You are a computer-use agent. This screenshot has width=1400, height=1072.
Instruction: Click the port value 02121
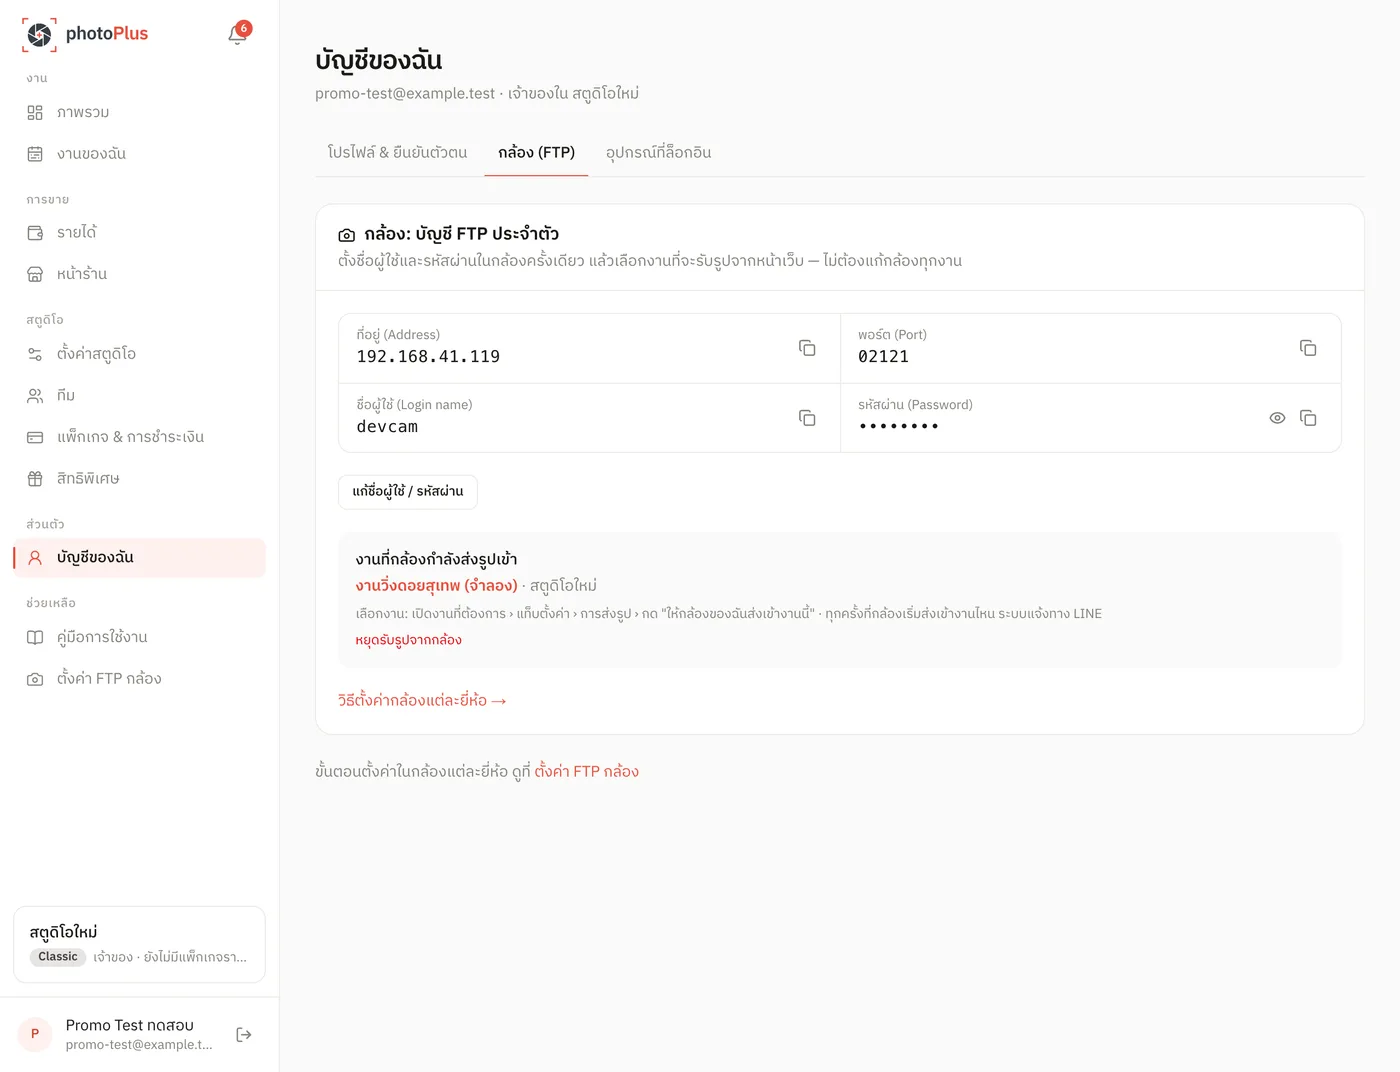pyautogui.click(x=883, y=357)
